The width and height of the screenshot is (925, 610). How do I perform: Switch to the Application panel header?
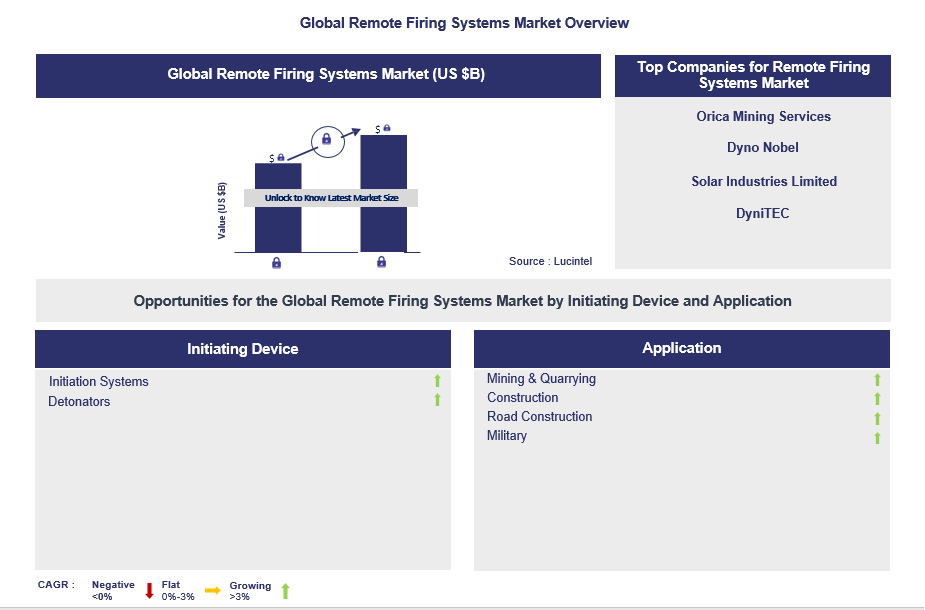[x=682, y=348]
